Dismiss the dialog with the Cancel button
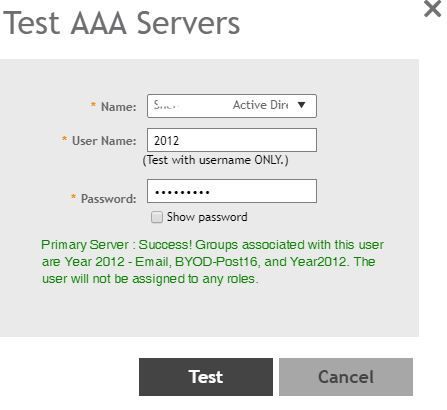The height and width of the screenshot is (410, 447). 346,377
